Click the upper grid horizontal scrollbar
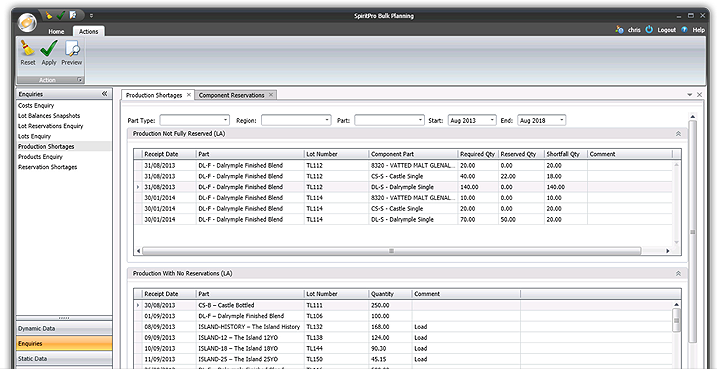 pos(391,251)
